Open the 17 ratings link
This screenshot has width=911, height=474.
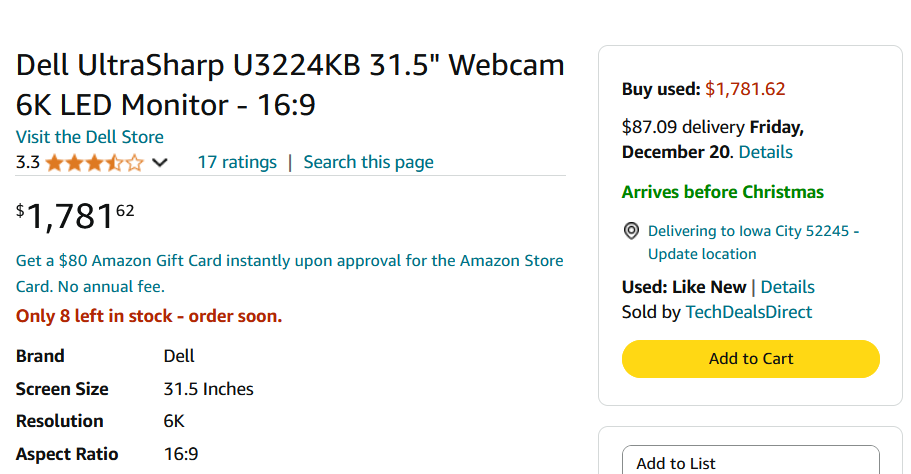(237, 162)
